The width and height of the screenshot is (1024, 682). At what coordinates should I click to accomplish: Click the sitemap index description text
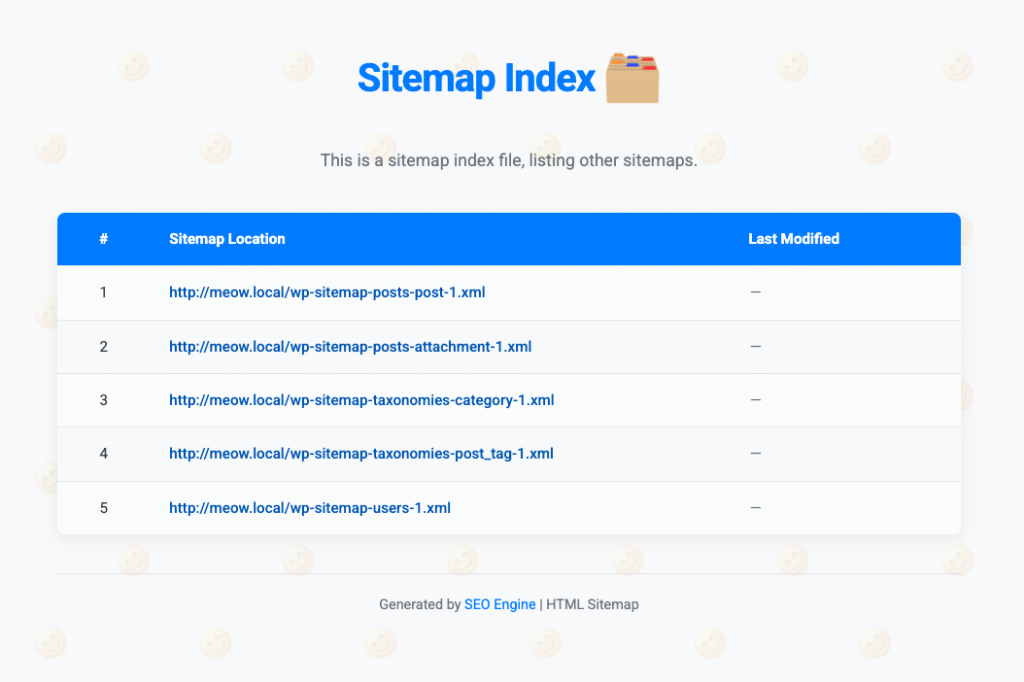click(508, 160)
